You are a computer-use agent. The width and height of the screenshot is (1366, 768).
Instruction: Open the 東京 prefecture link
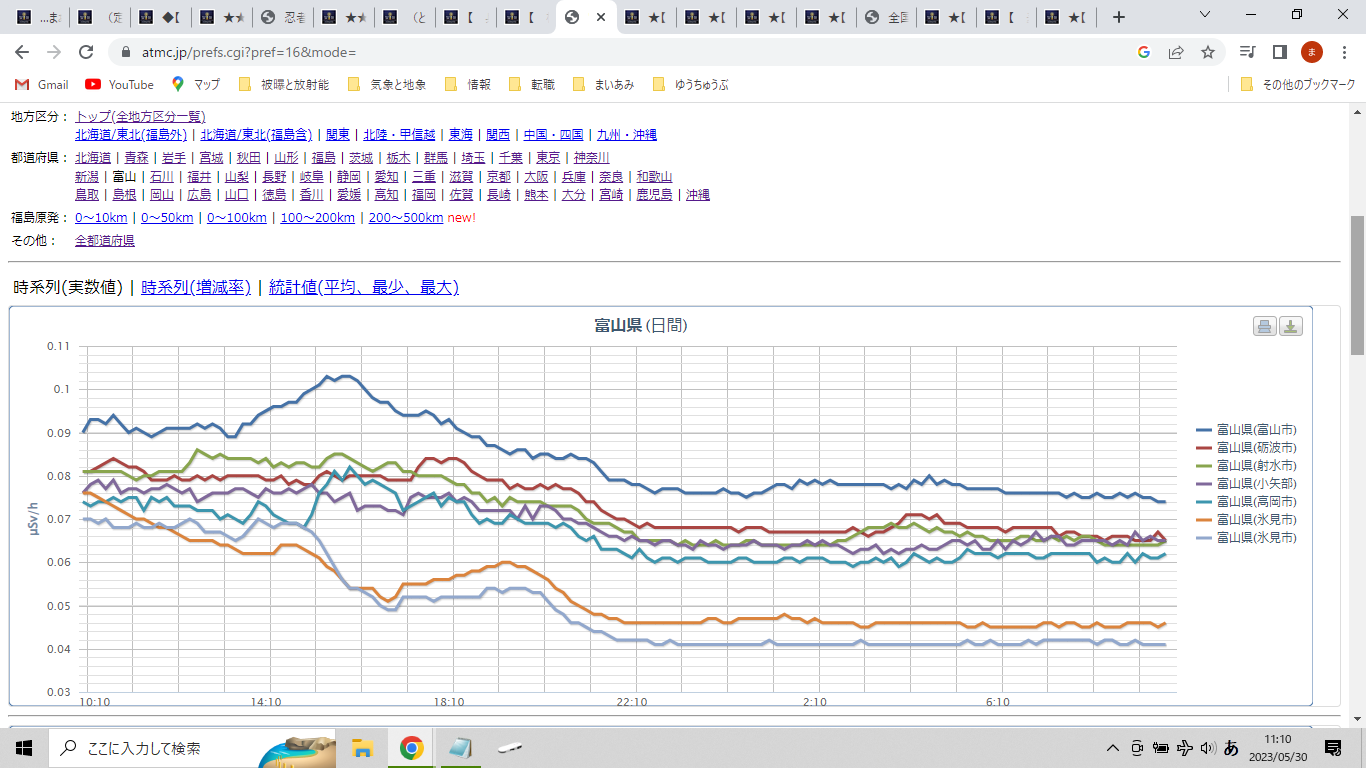click(x=548, y=157)
